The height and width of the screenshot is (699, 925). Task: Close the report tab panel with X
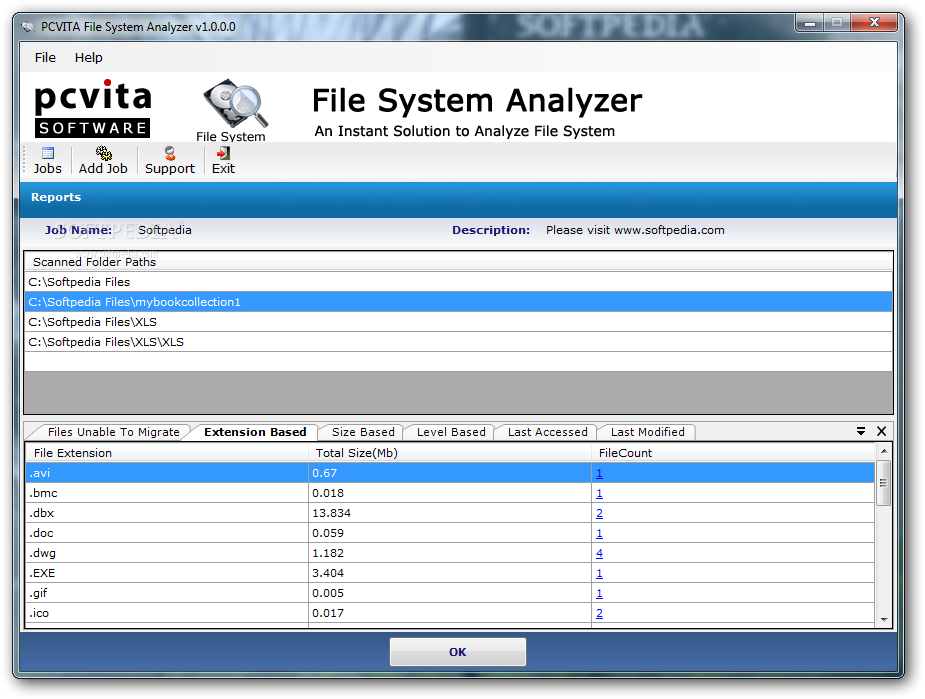(x=881, y=431)
